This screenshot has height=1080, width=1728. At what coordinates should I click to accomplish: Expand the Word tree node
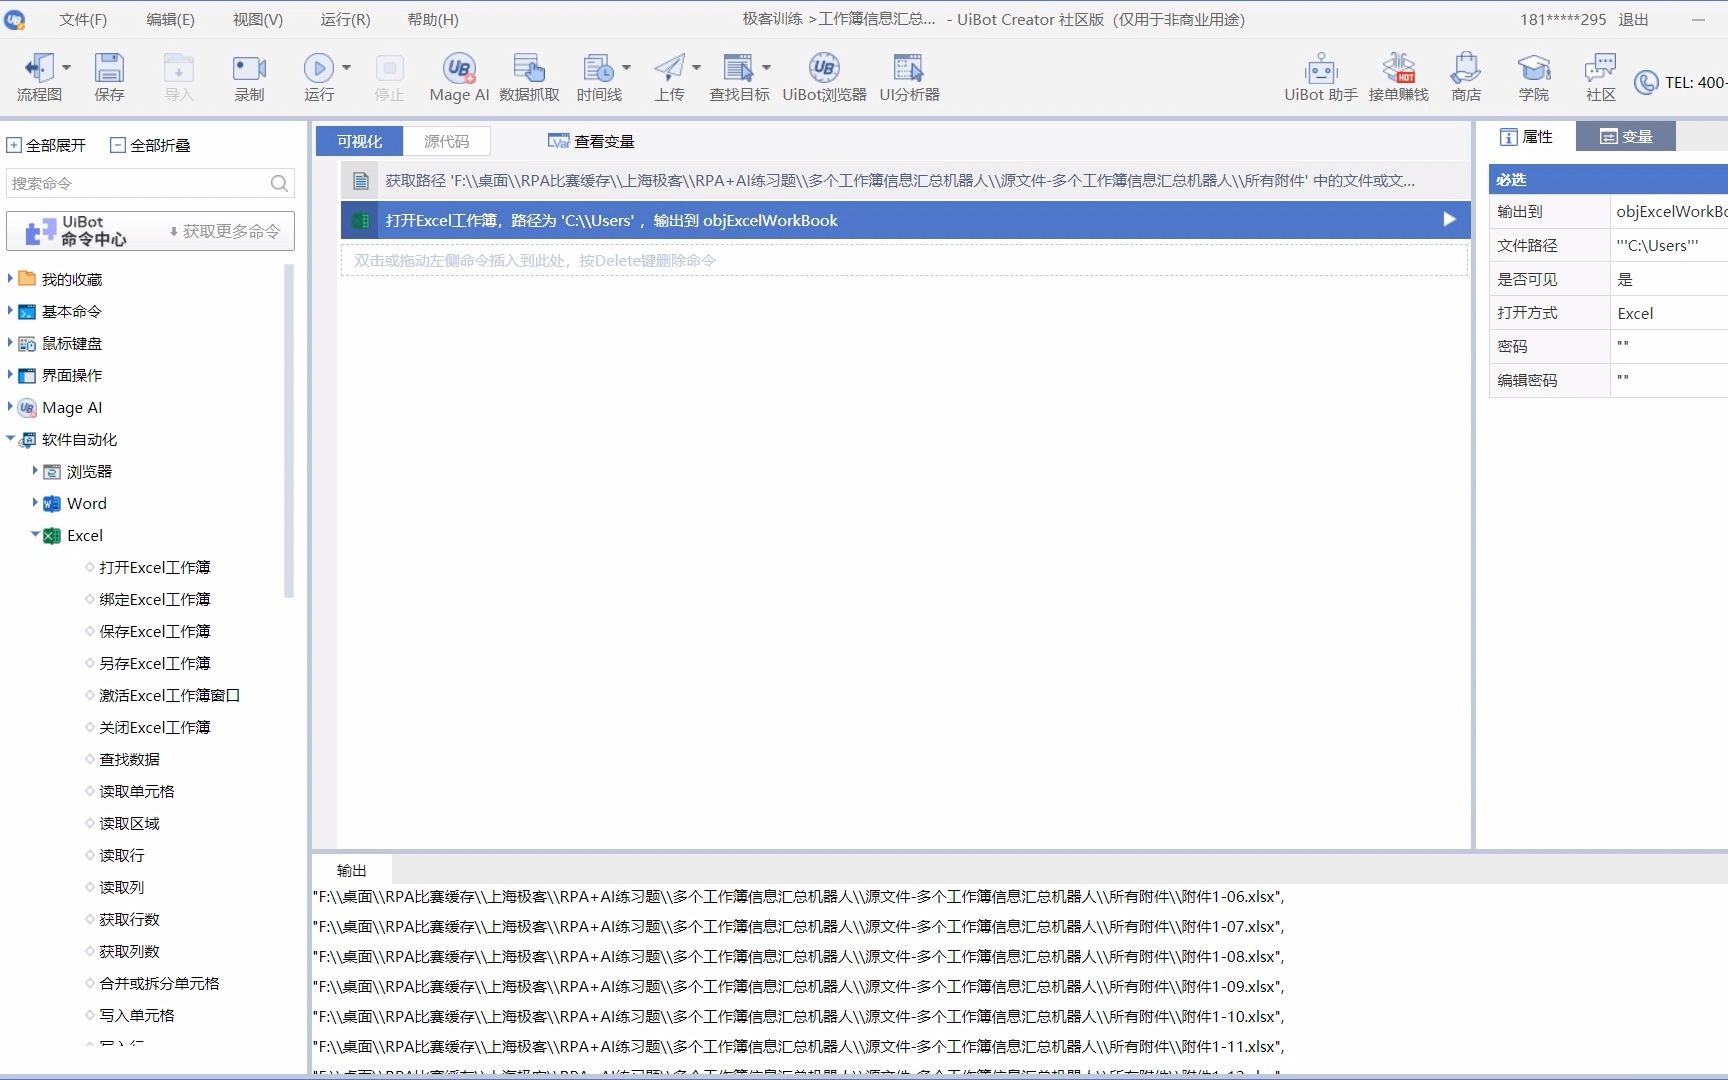[x=35, y=502]
